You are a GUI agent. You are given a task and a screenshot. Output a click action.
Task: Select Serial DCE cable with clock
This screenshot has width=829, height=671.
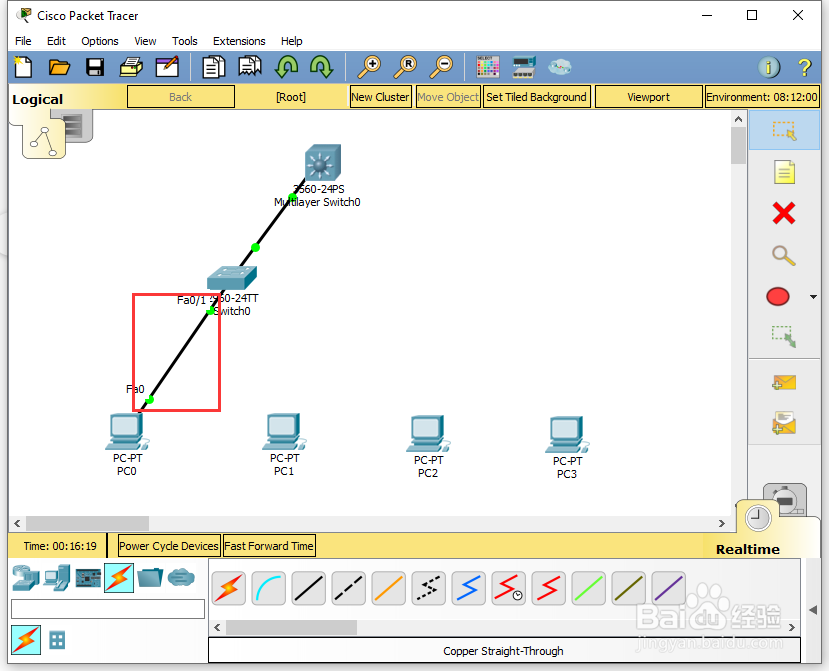click(508, 588)
